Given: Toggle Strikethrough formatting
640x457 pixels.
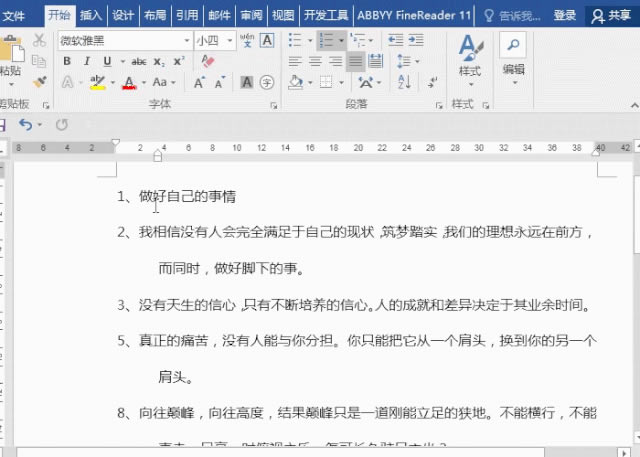Looking at the screenshot, I should pos(139,62).
